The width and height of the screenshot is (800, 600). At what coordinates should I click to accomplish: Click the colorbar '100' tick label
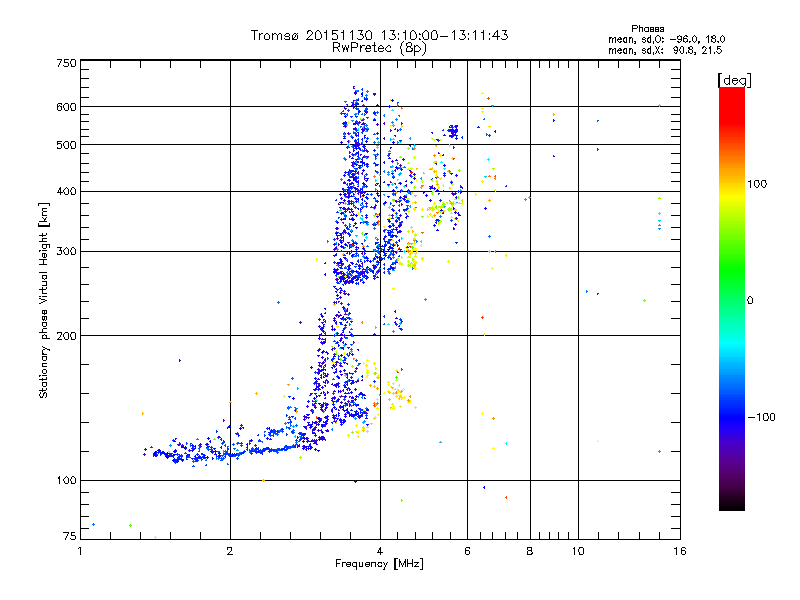757,184
